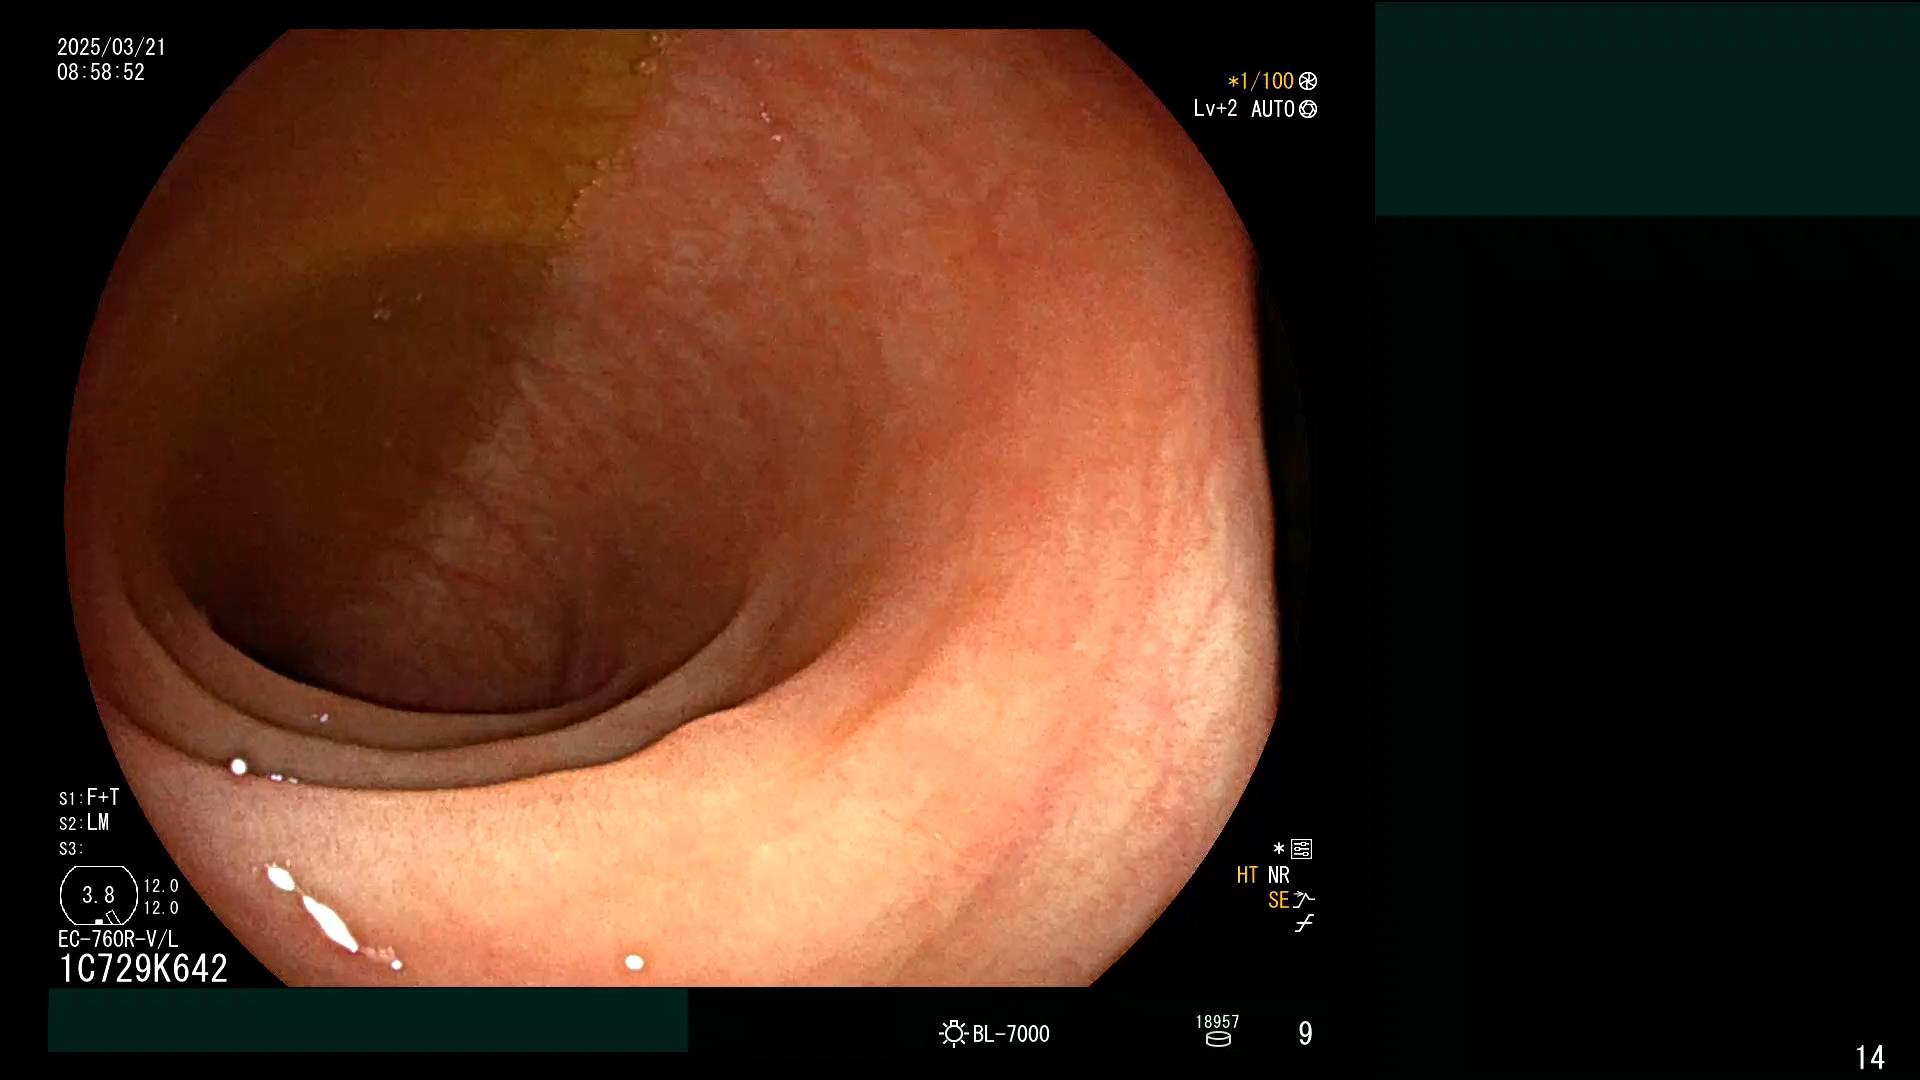Click the shutter speed wheel icon
The height and width of the screenshot is (1080, 1920).
click(x=1308, y=81)
